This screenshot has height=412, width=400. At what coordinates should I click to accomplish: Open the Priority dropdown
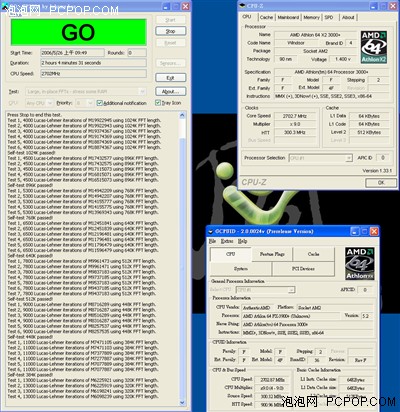pyautogui.click(x=90, y=103)
